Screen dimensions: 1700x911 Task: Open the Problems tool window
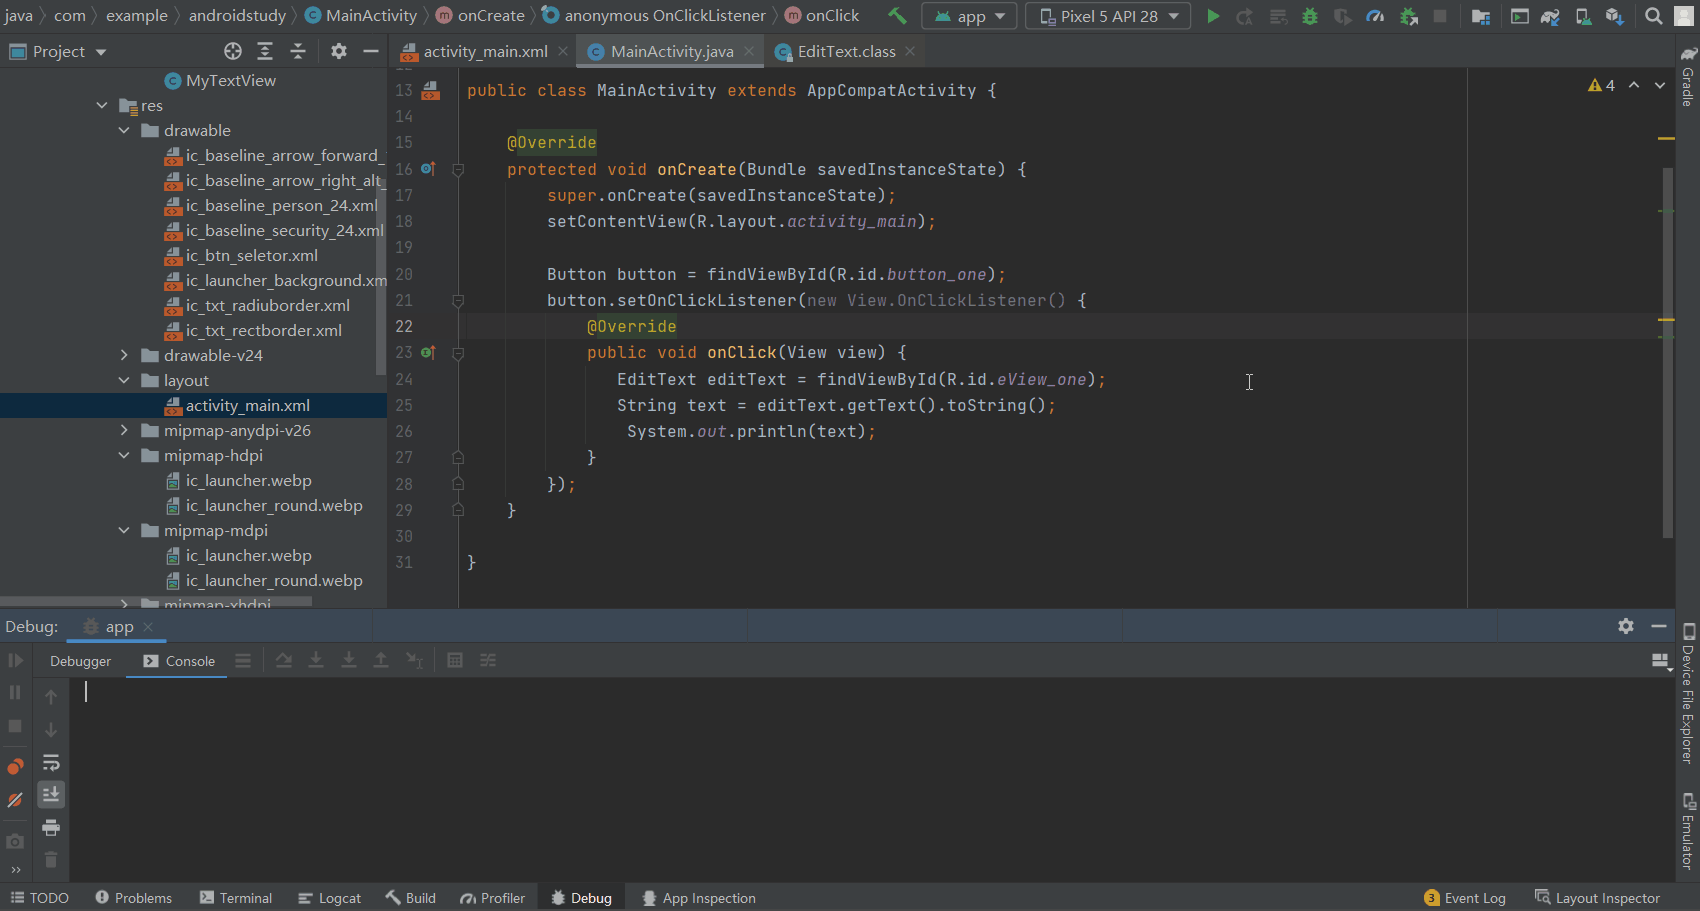click(x=133, y=898)
